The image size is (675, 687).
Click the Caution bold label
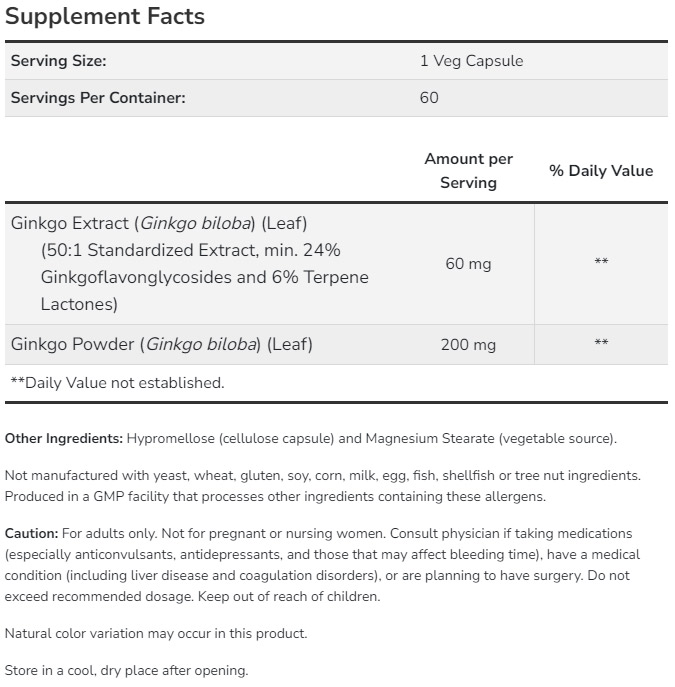click(32, 534)
